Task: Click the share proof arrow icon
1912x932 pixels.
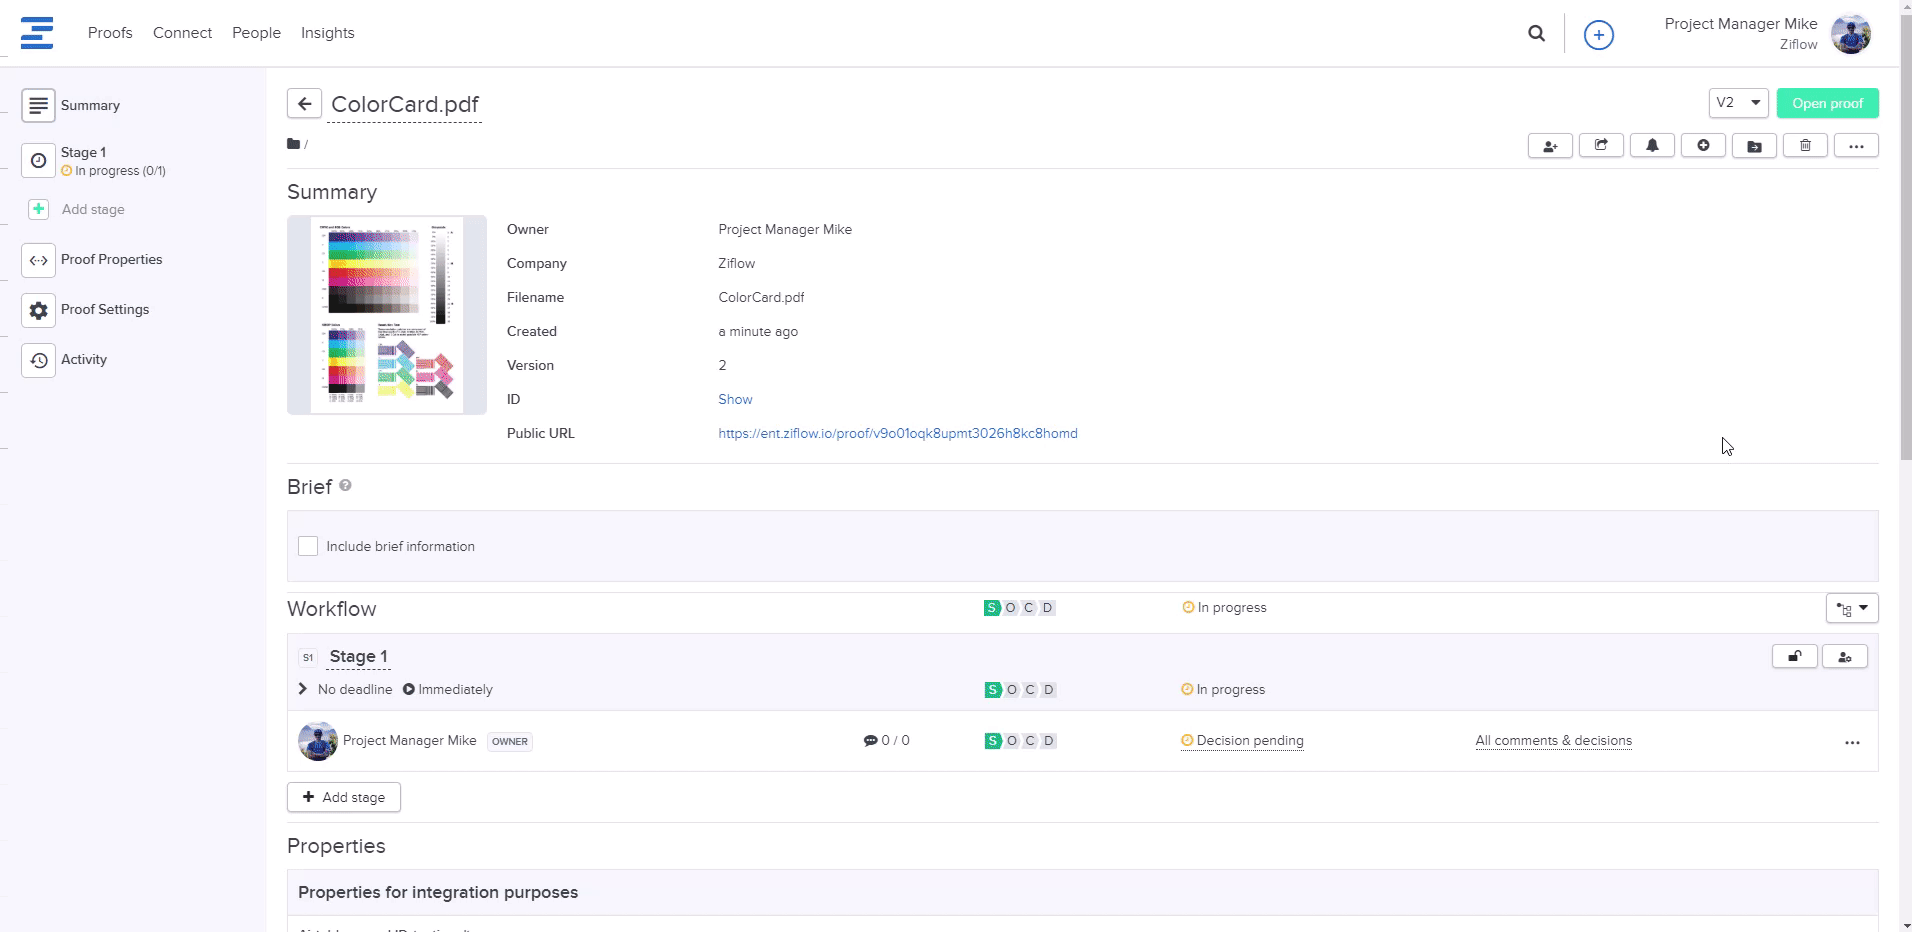Action: pyautogui.click(x=1601, y=146)
